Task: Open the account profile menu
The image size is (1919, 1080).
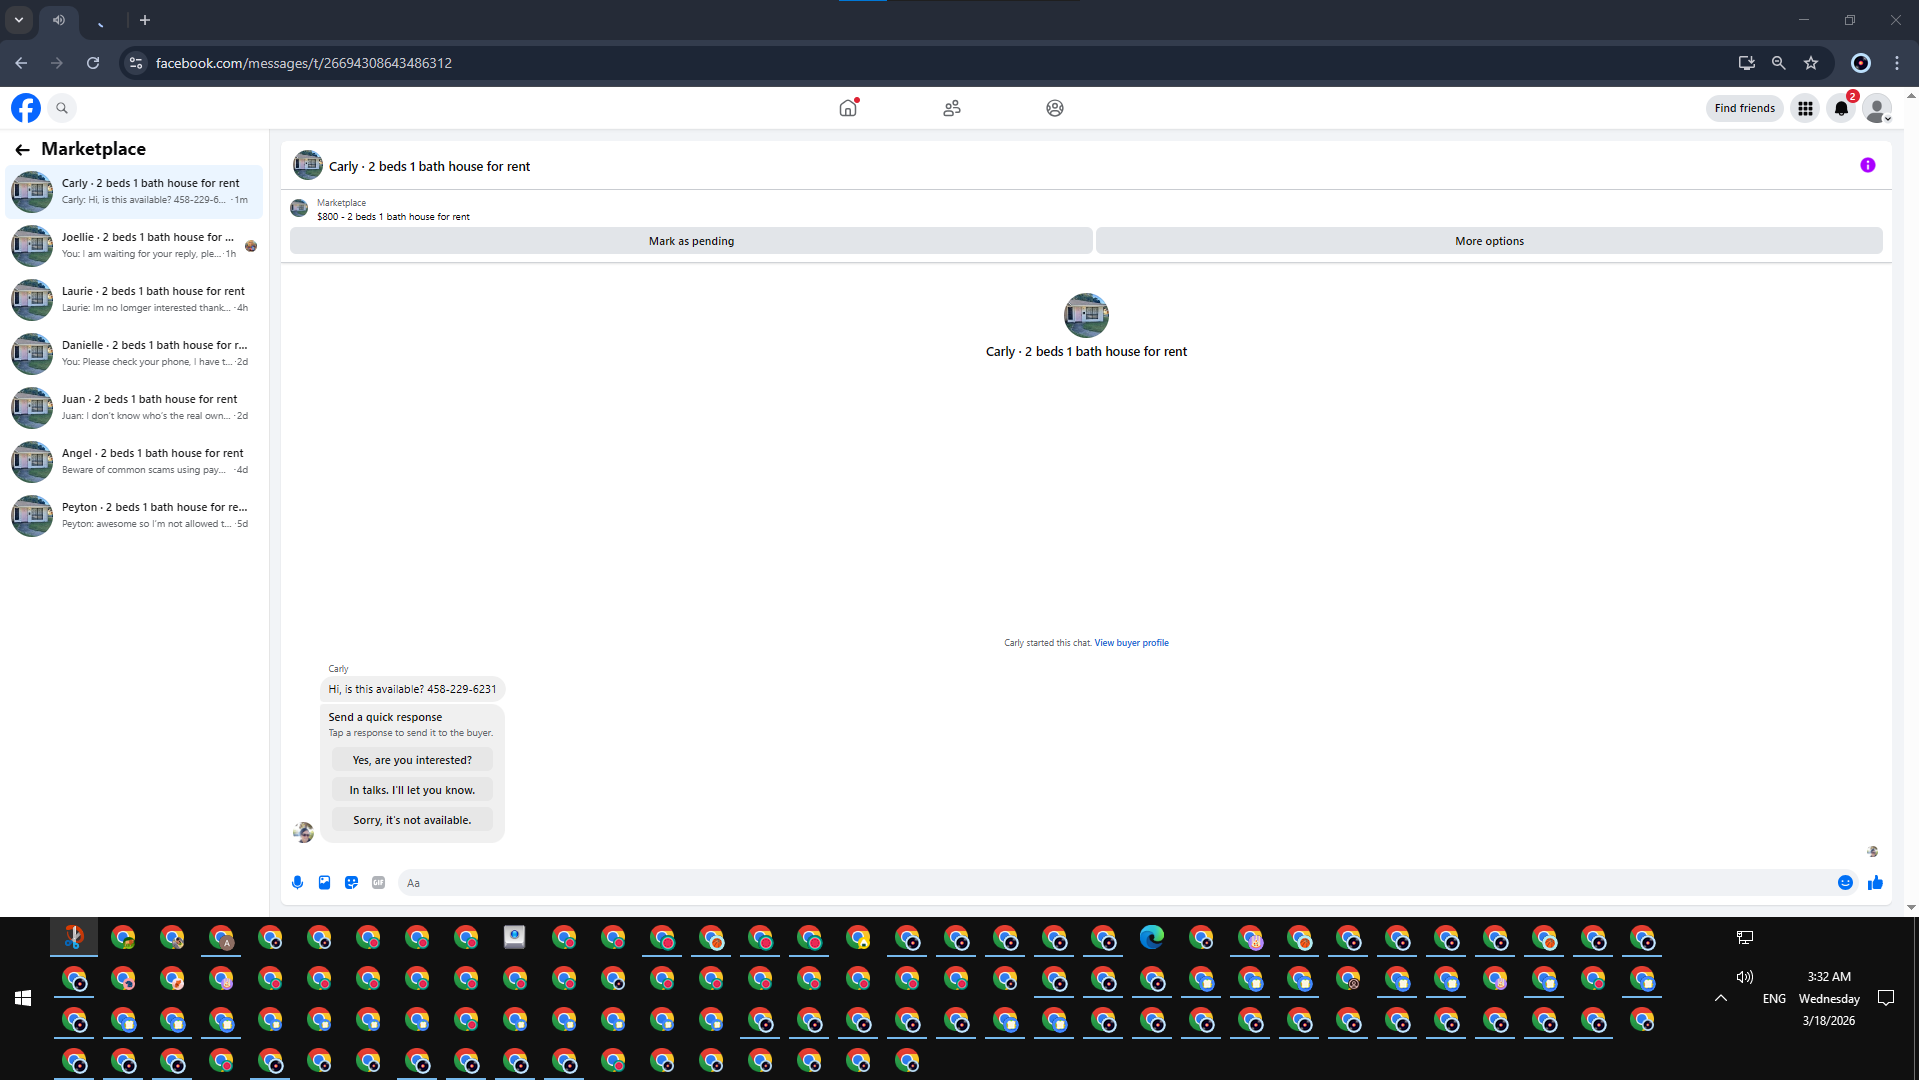Action: [x=1877, y=108]
